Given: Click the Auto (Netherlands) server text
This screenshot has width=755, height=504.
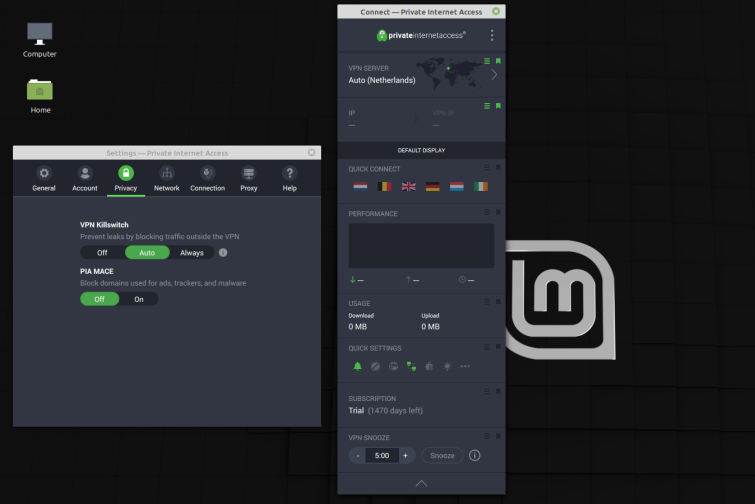Looking at the screenshot, I should tap(382, 80).
